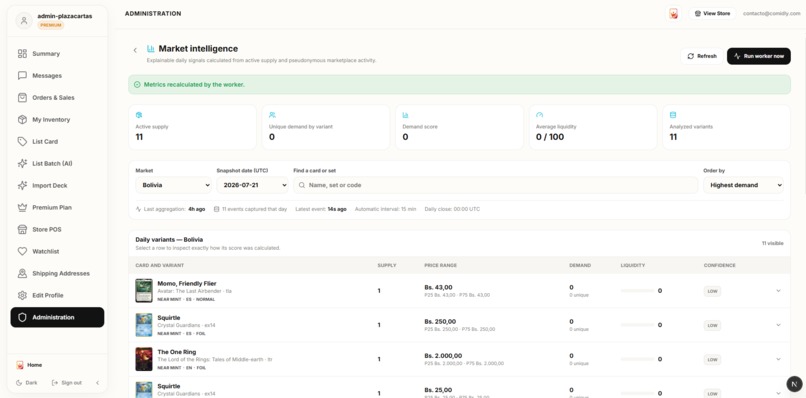Click the Name, set or code search field
The image size is (806, 398).
coord(496,185)
